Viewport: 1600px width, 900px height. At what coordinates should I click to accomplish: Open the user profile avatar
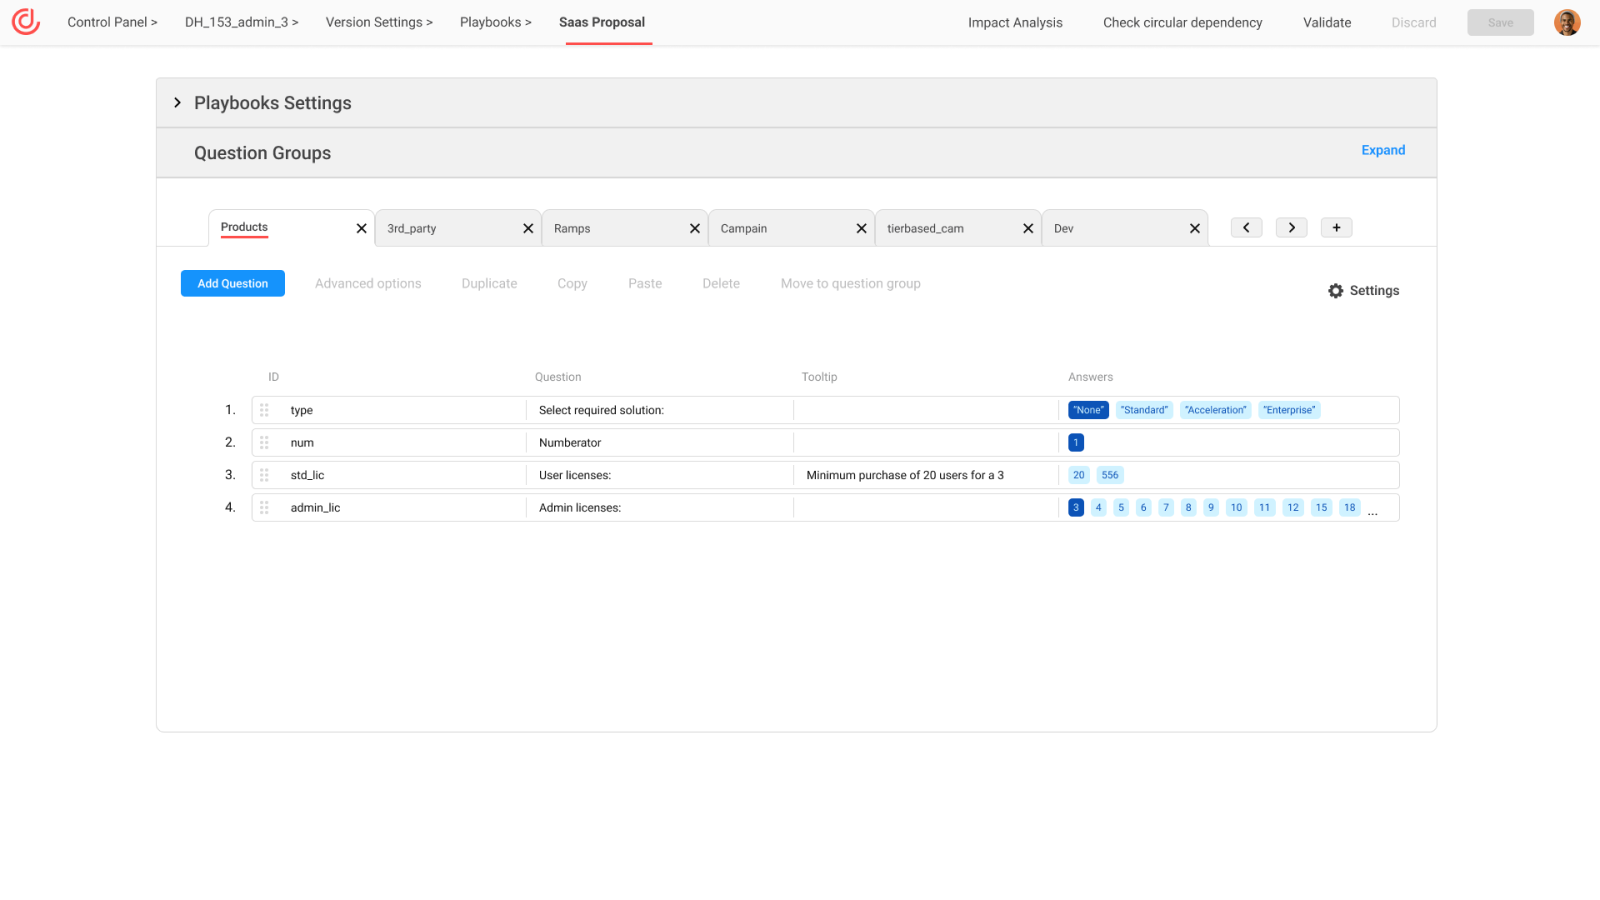1566,21
